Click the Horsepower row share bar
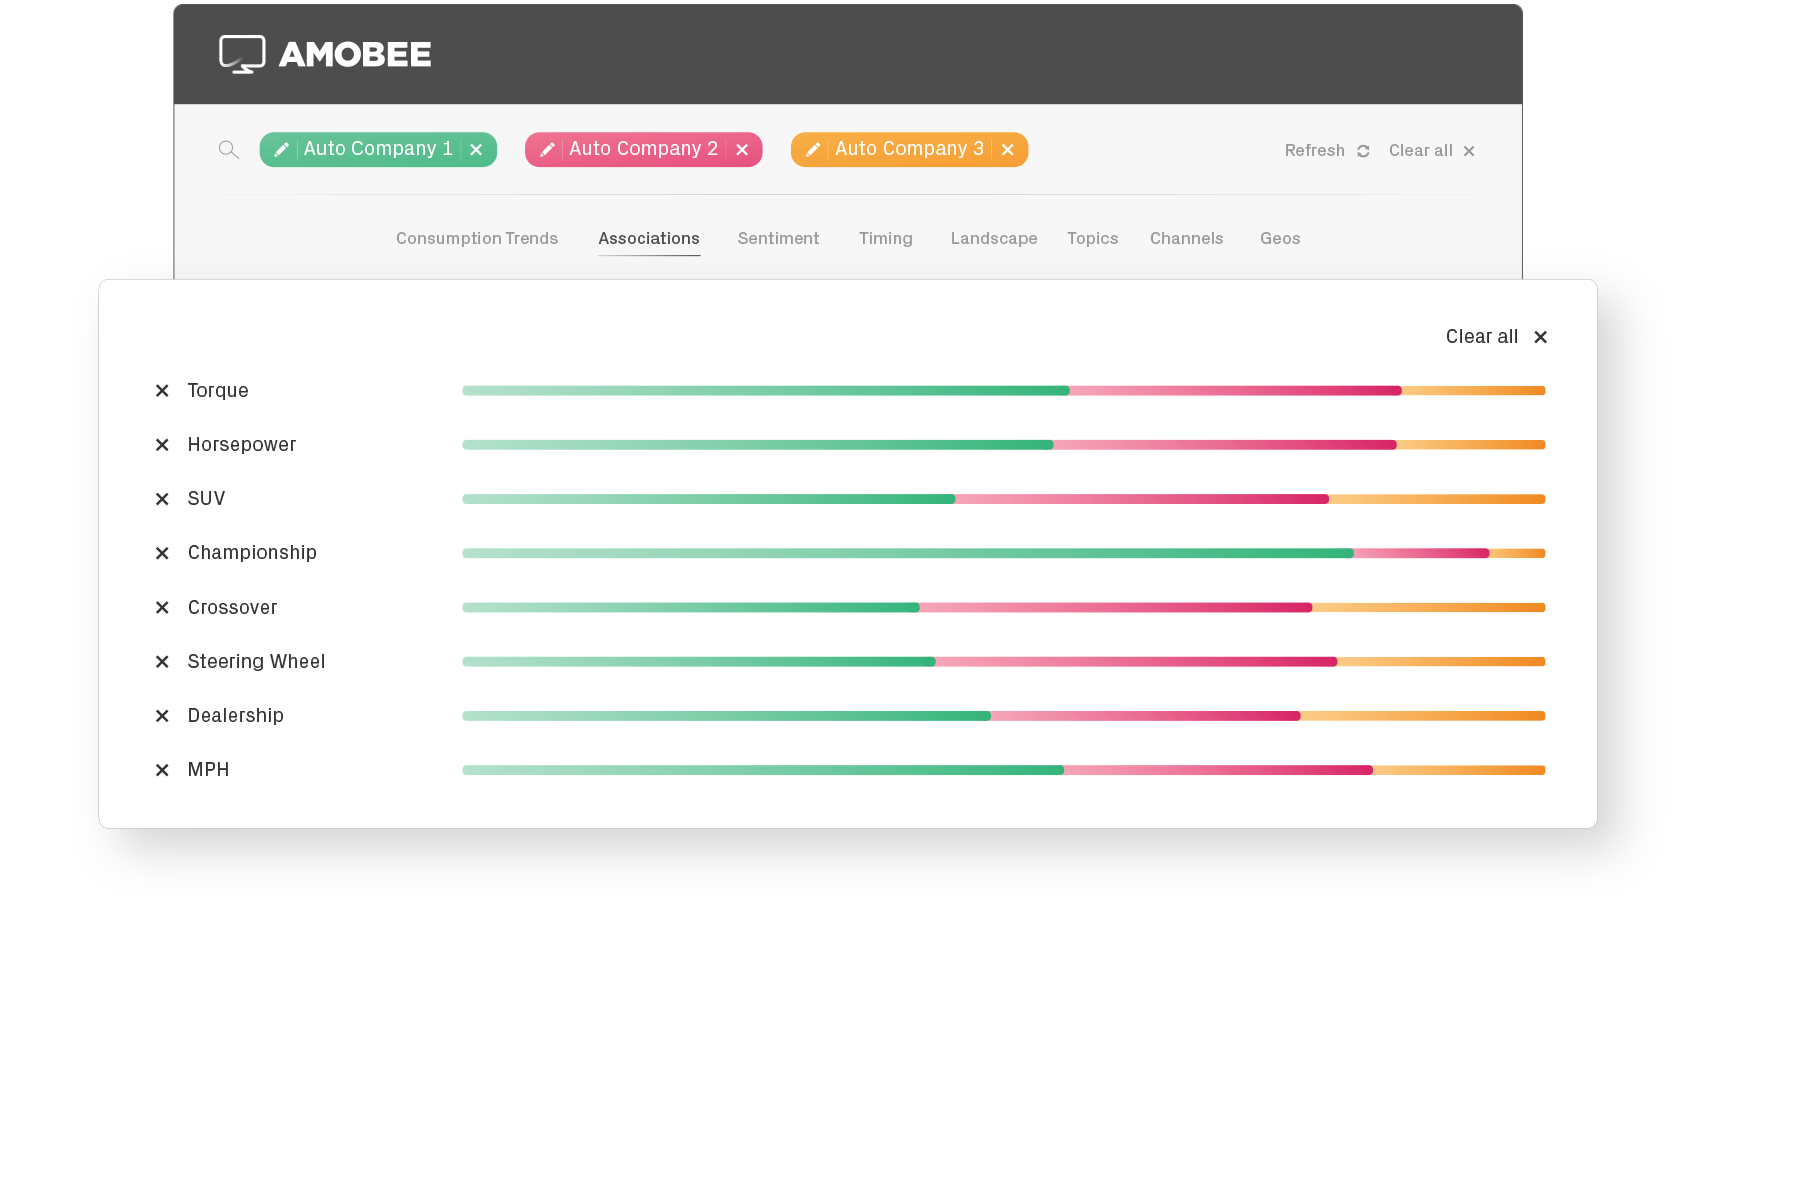The image size is (1800, 1200). tap(1004, 445)
